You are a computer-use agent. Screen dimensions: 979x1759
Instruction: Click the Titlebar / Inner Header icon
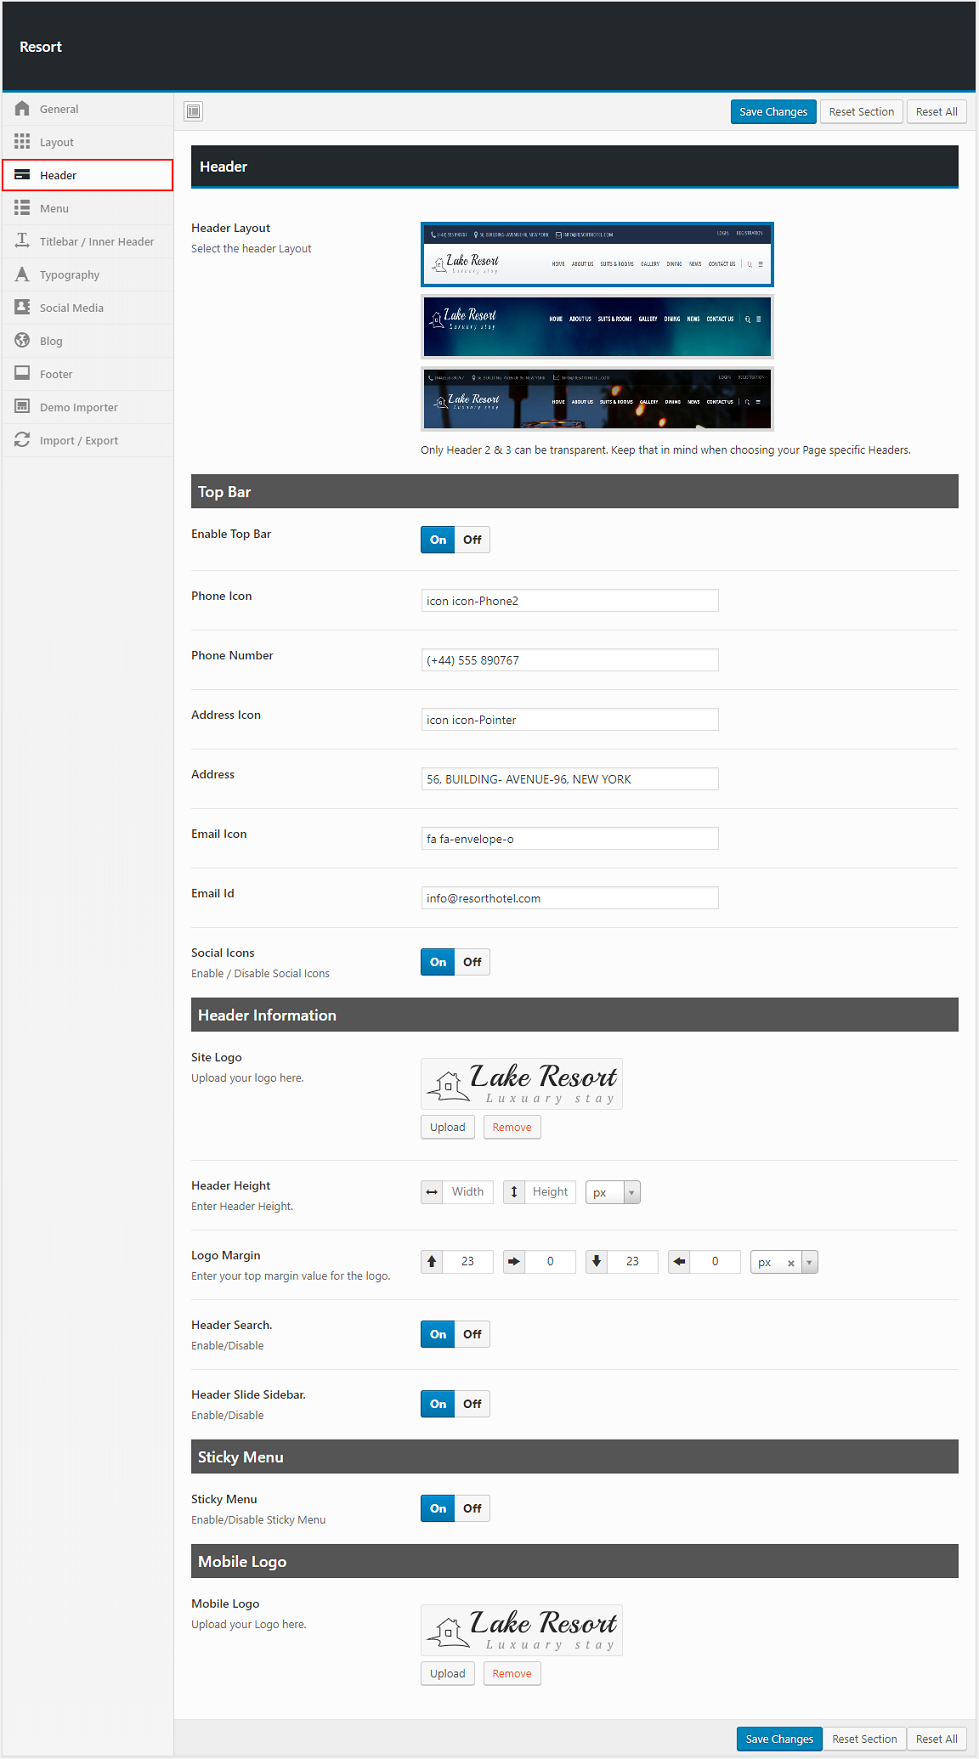(x=22, y=241)
